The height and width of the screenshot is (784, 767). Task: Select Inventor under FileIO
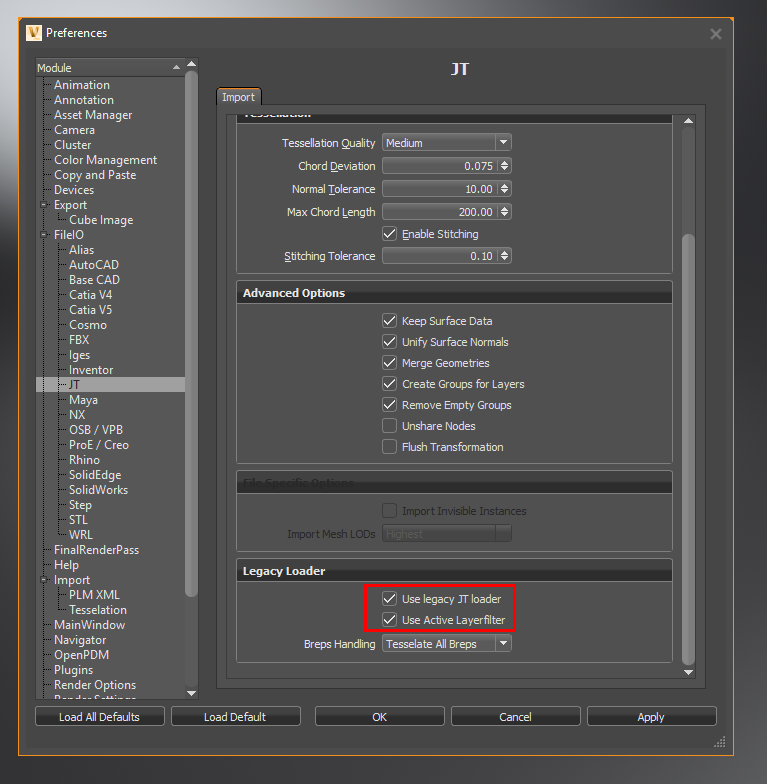(91, 370)
